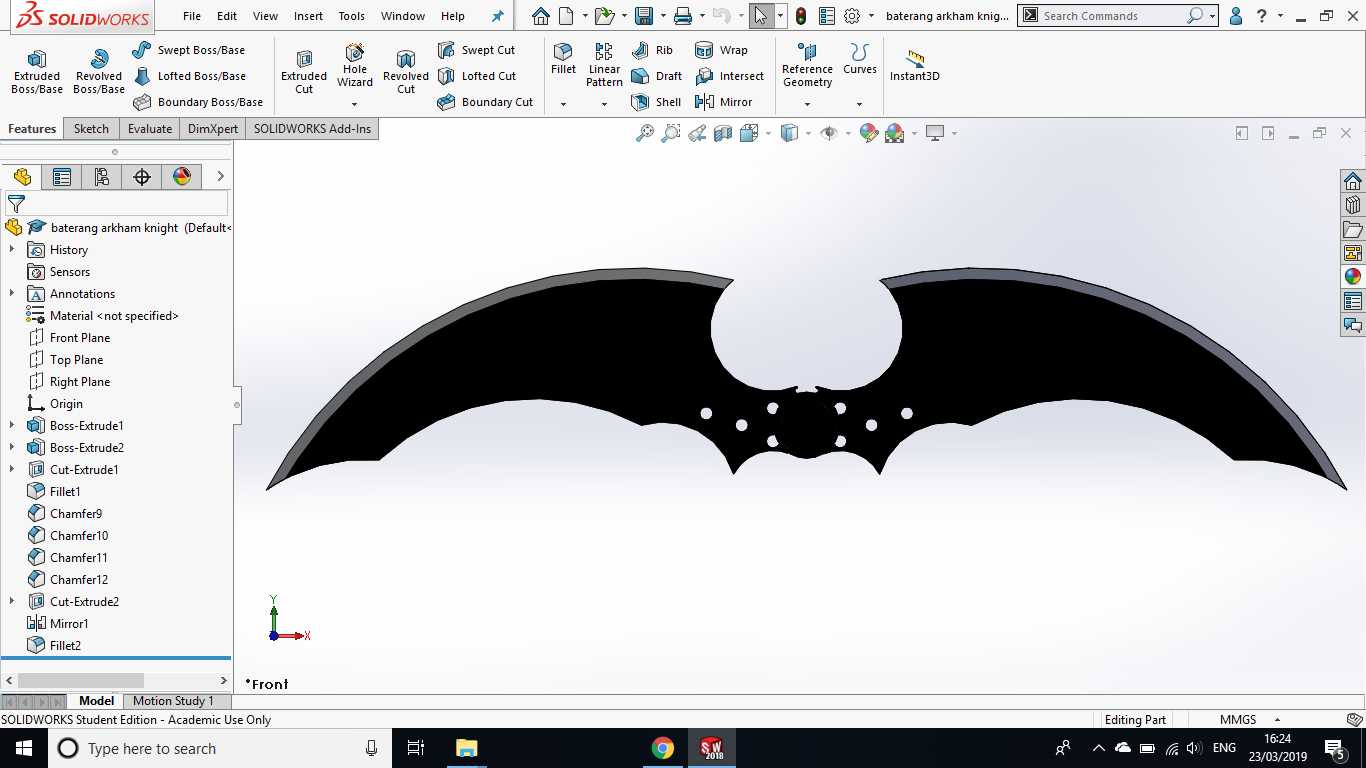Click the Save icon

(x=644, y=16)
